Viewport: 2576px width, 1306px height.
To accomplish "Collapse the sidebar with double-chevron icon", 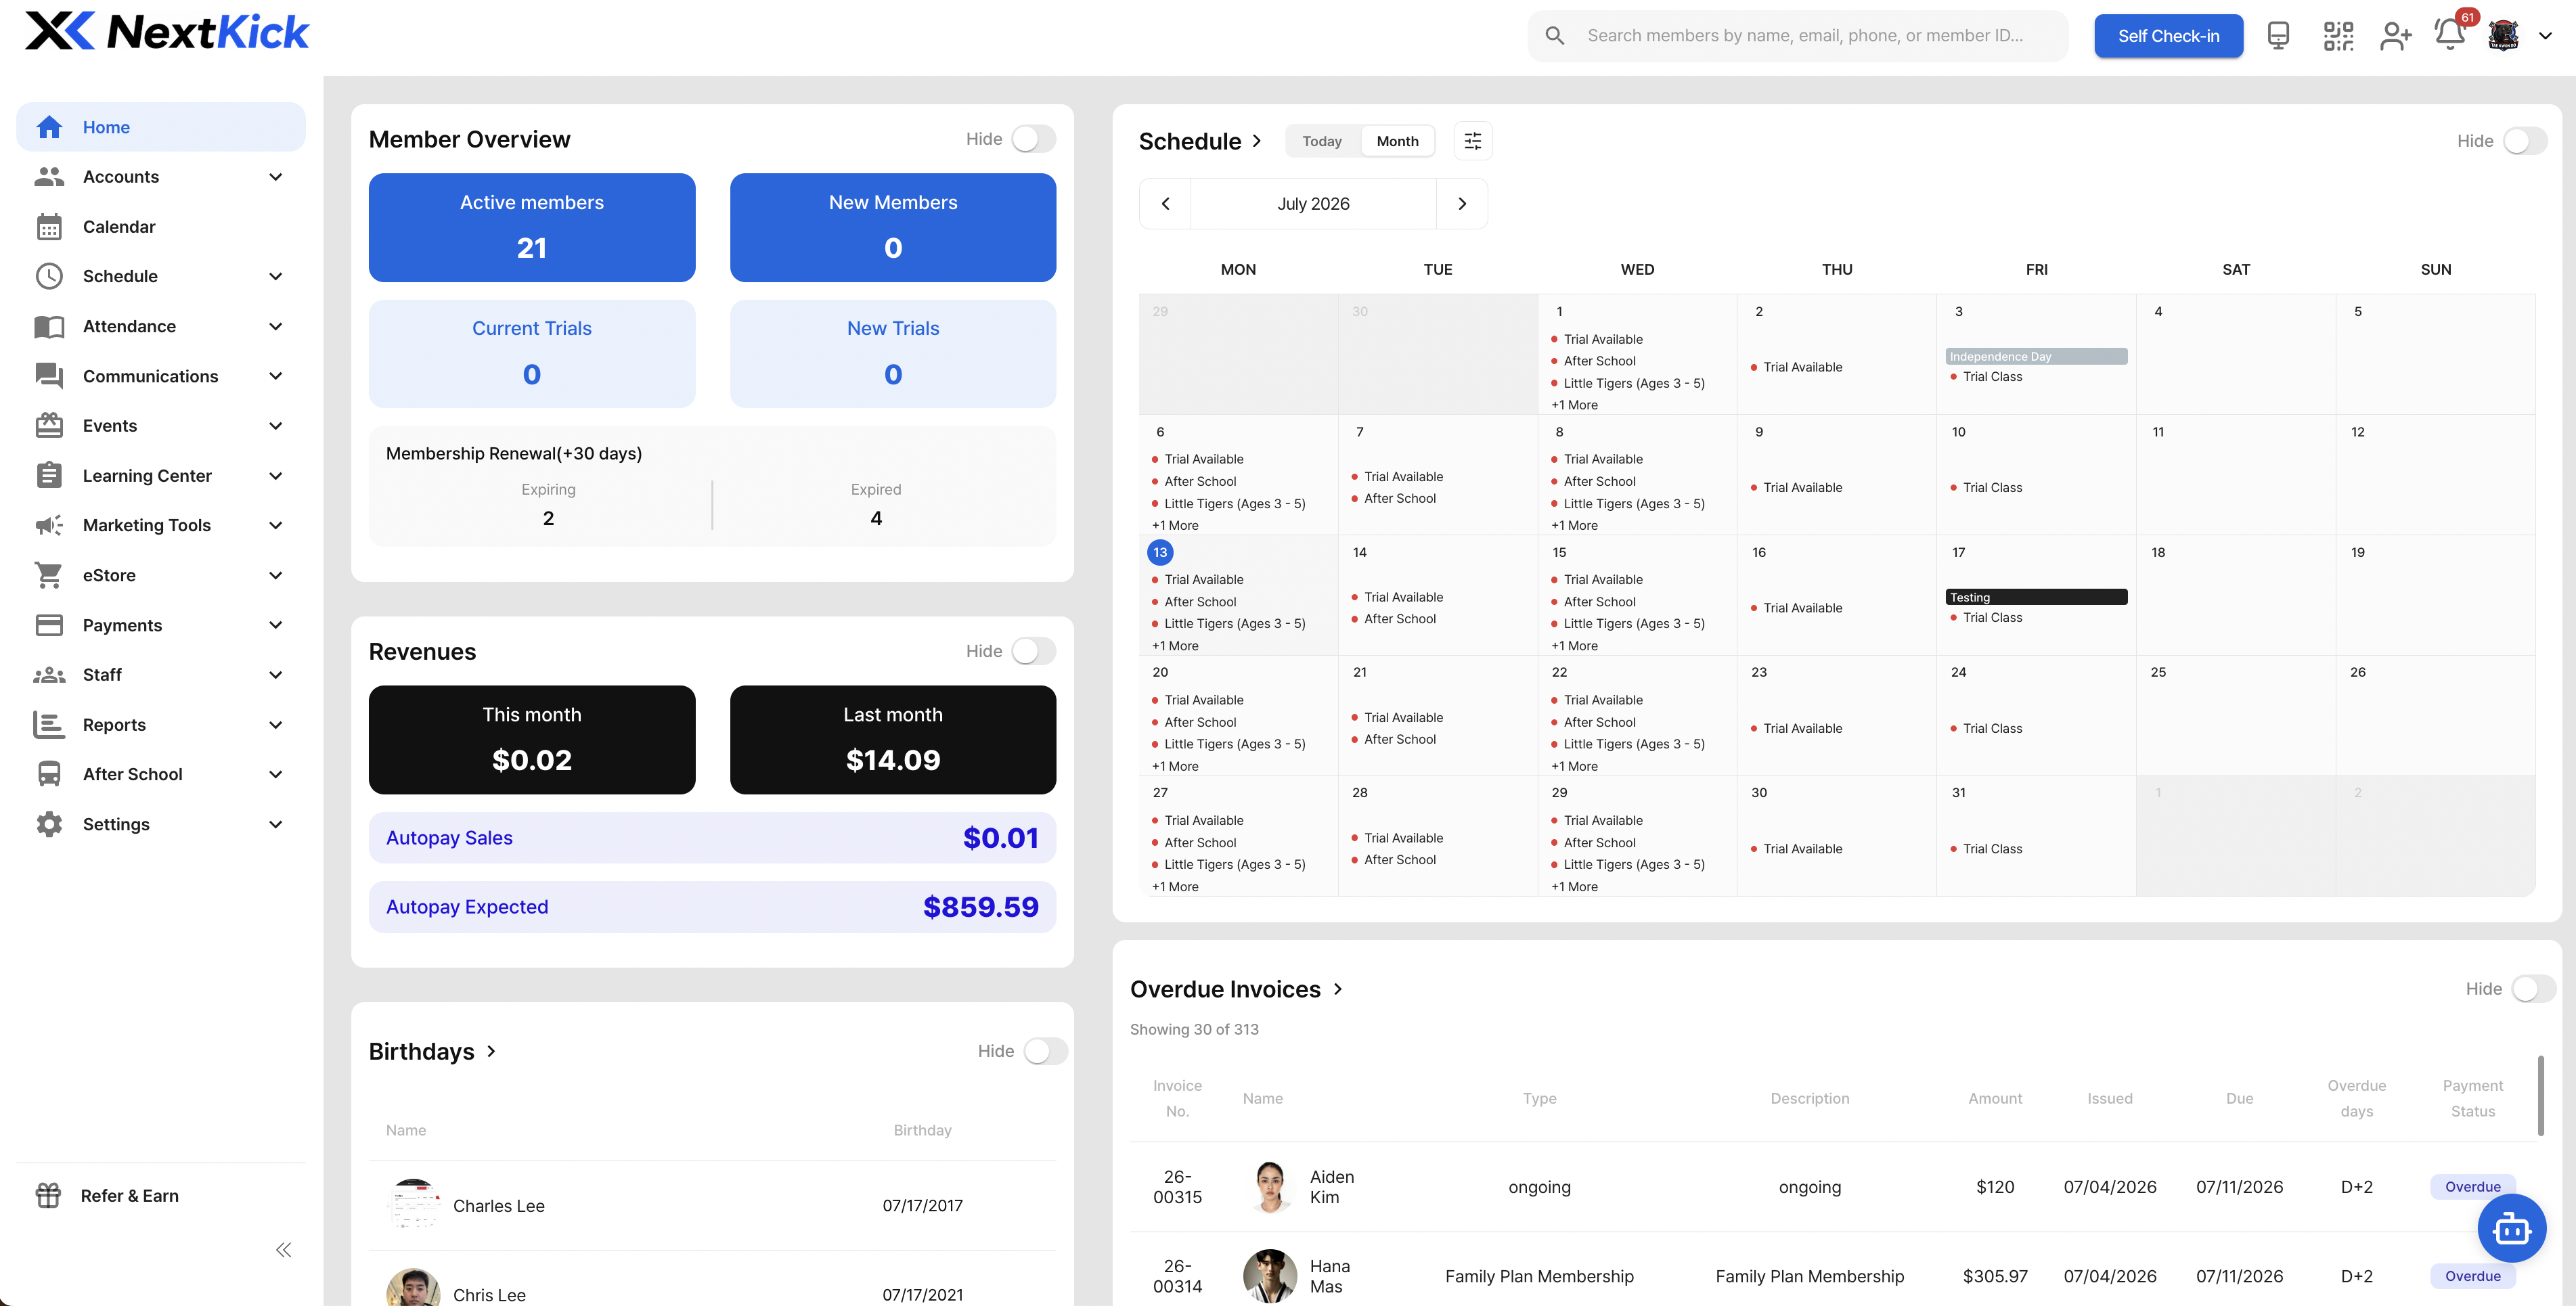I will click(x=284, y=1250).
